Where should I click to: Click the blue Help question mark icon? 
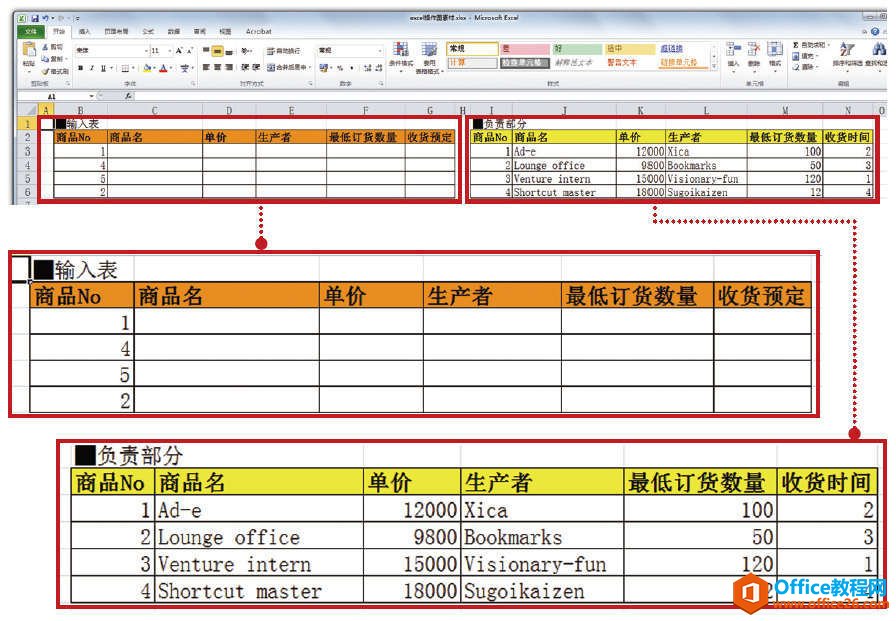(875, 31)
